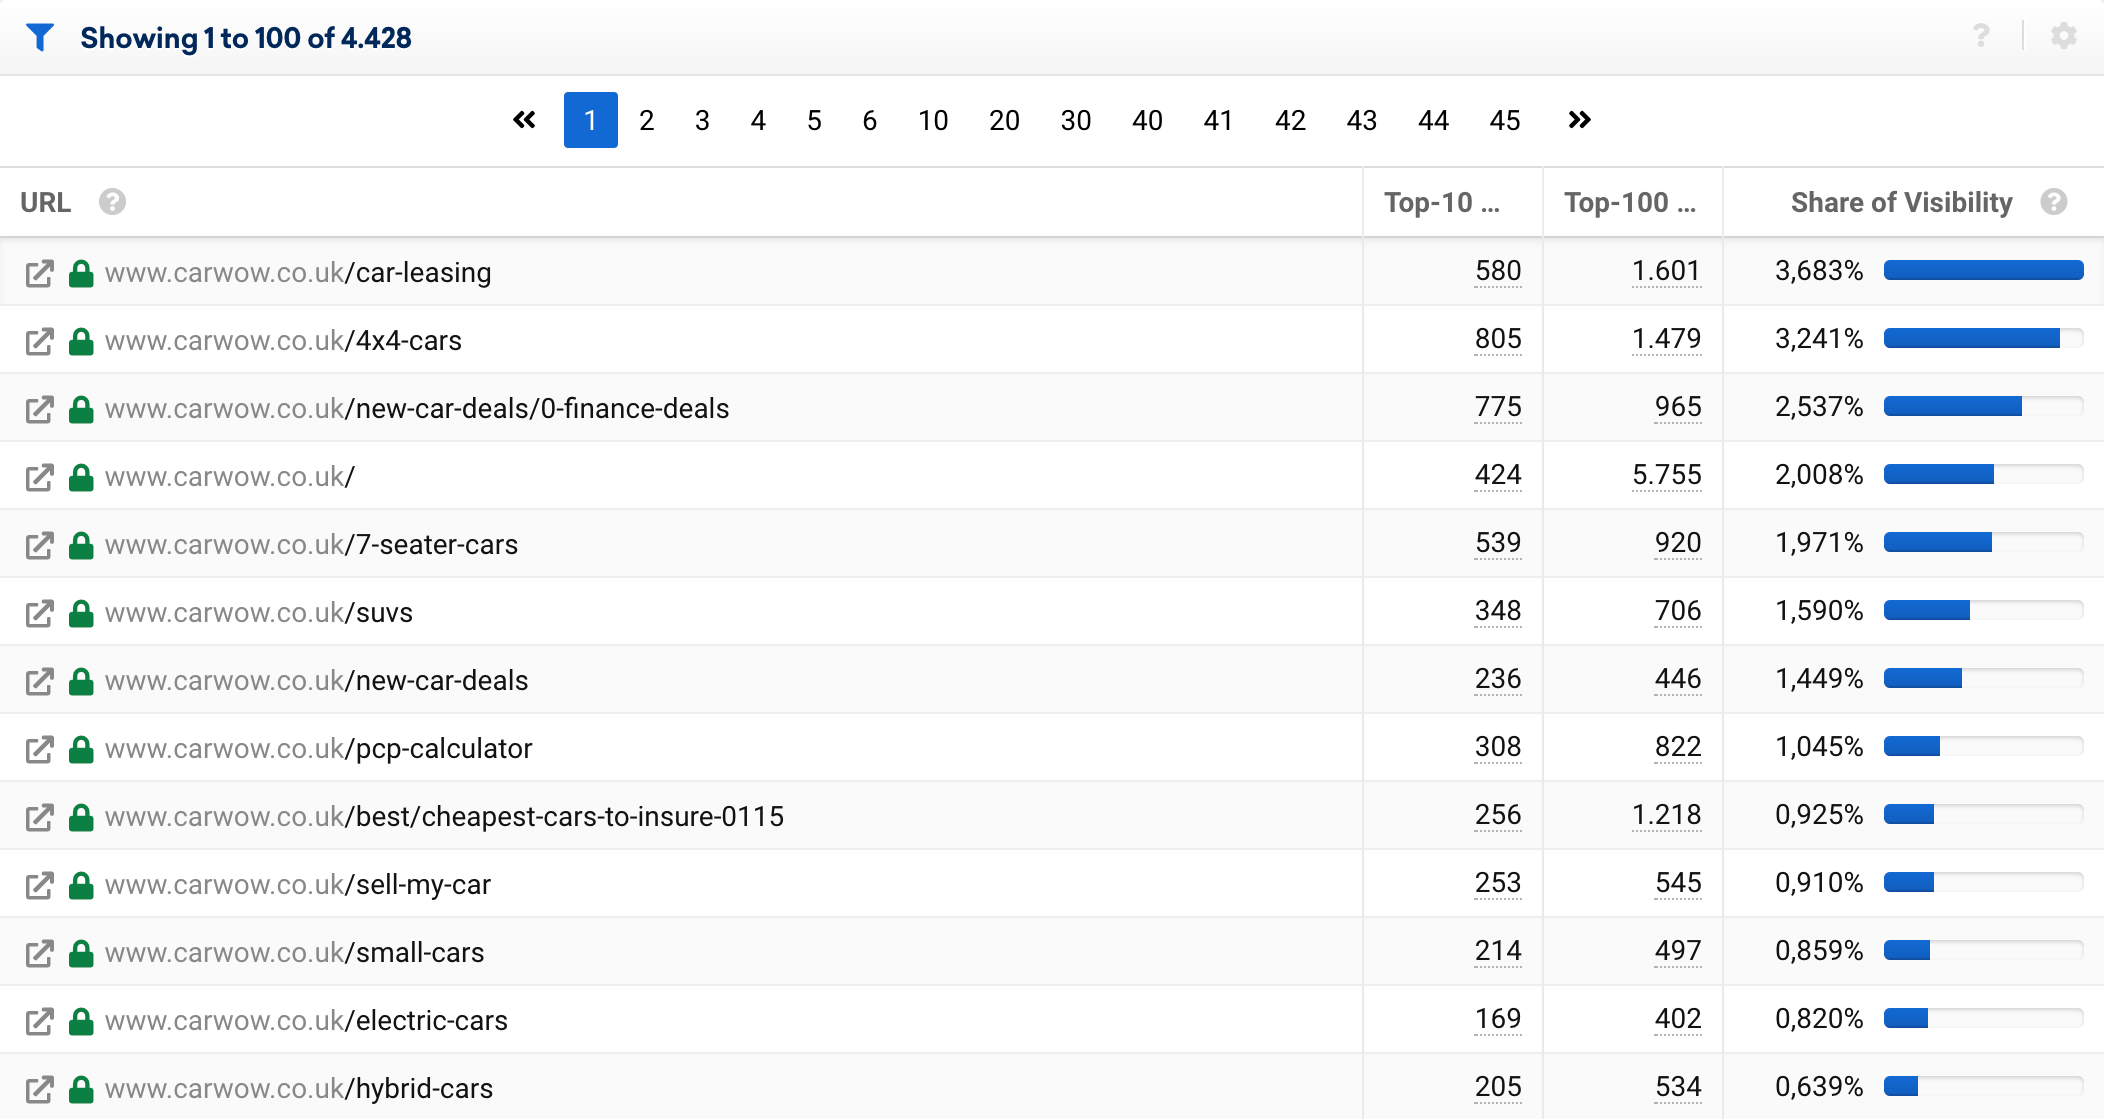Jump to page 43
Viewport: 2104px width, 1119px height.
(1362, 121)
